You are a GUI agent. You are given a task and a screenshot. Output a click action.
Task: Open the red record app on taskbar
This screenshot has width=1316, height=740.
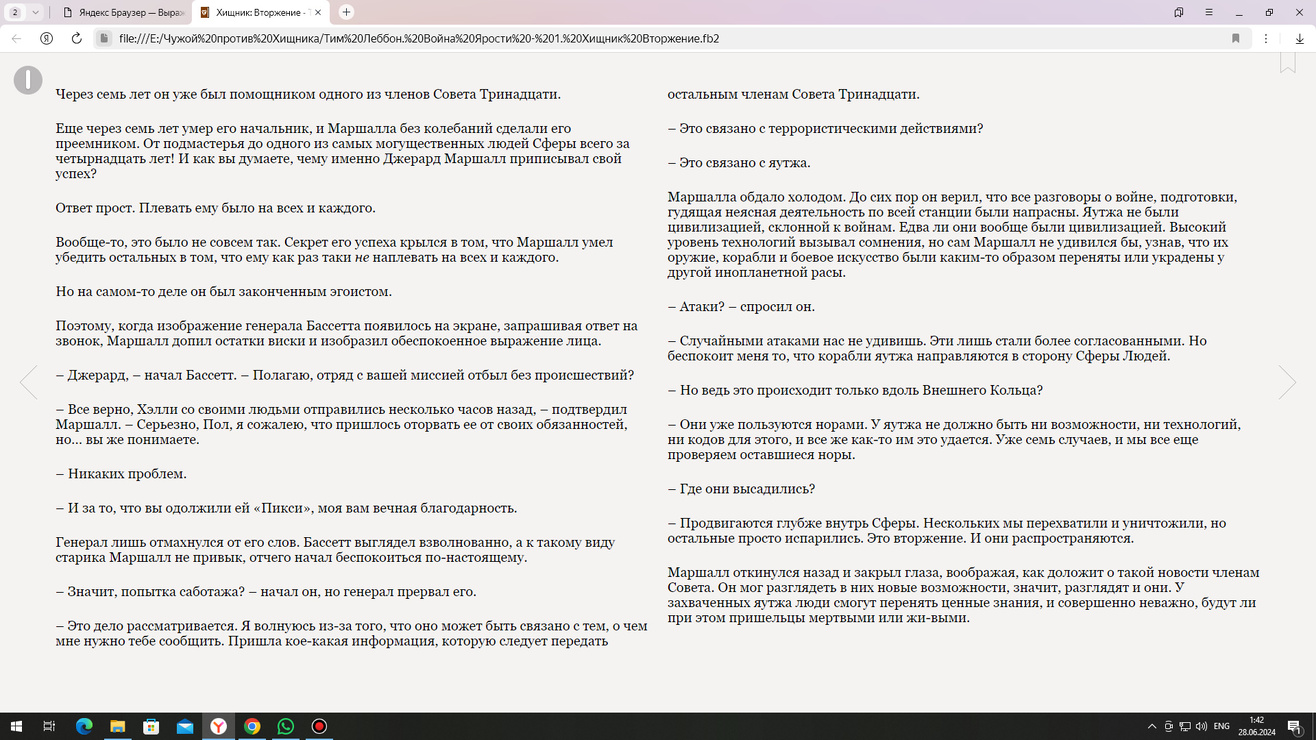tap(320, 726)
